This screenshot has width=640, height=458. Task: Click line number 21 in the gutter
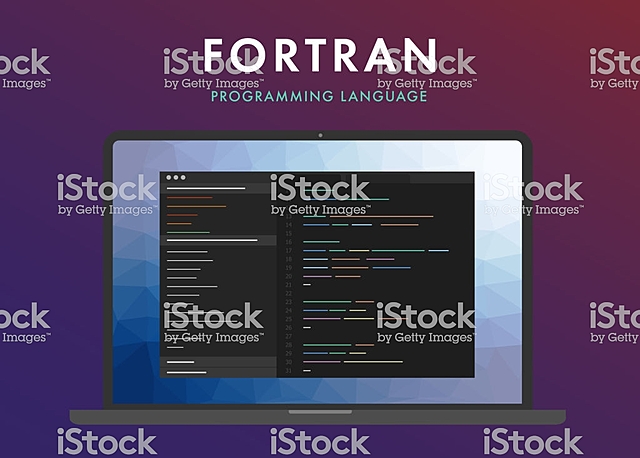[289, 285]
